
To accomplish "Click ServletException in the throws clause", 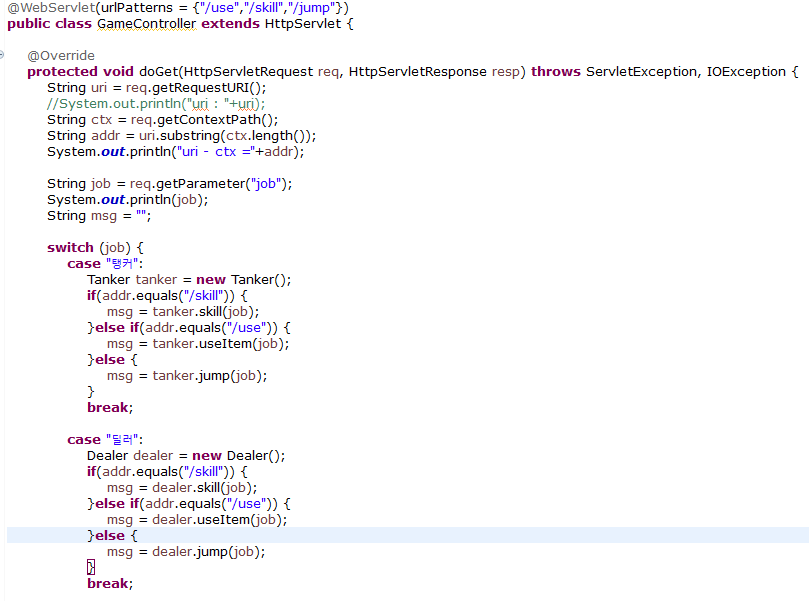I will click(641, 72).
